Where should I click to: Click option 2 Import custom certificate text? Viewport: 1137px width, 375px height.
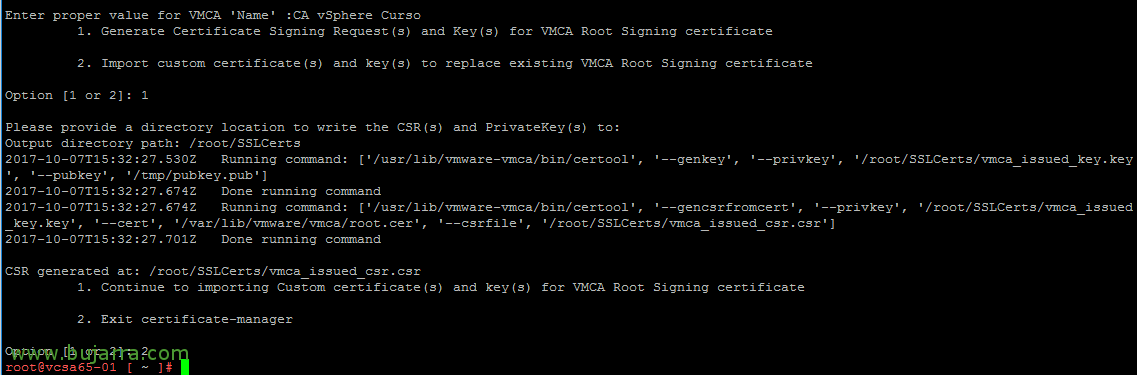click(x=445, y=64)
